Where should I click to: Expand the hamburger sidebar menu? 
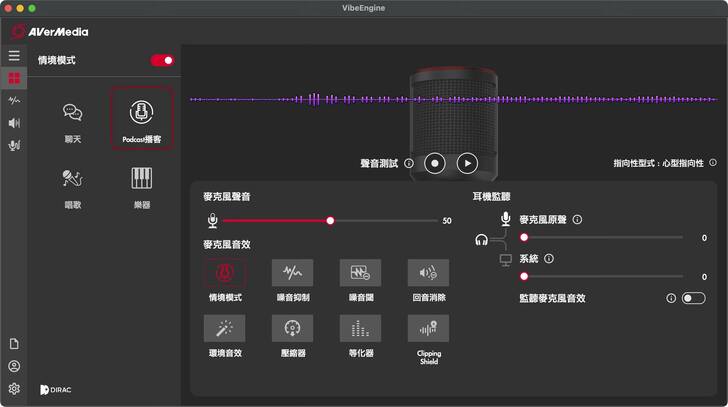14,56
